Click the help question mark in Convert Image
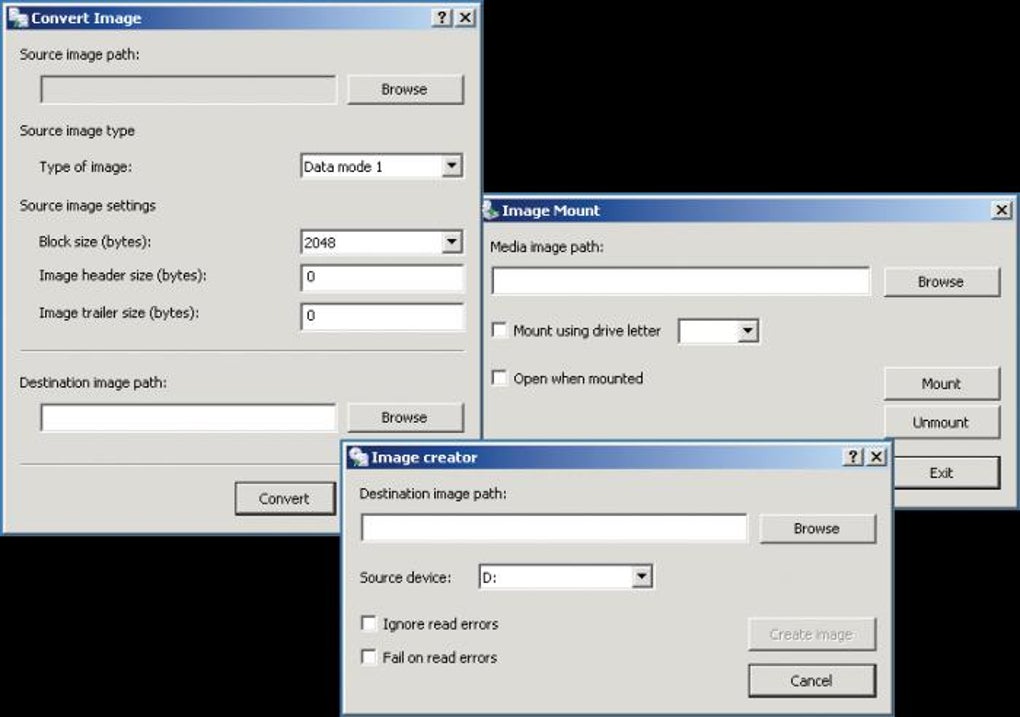1020x717 pixels. tap(442, 18)
